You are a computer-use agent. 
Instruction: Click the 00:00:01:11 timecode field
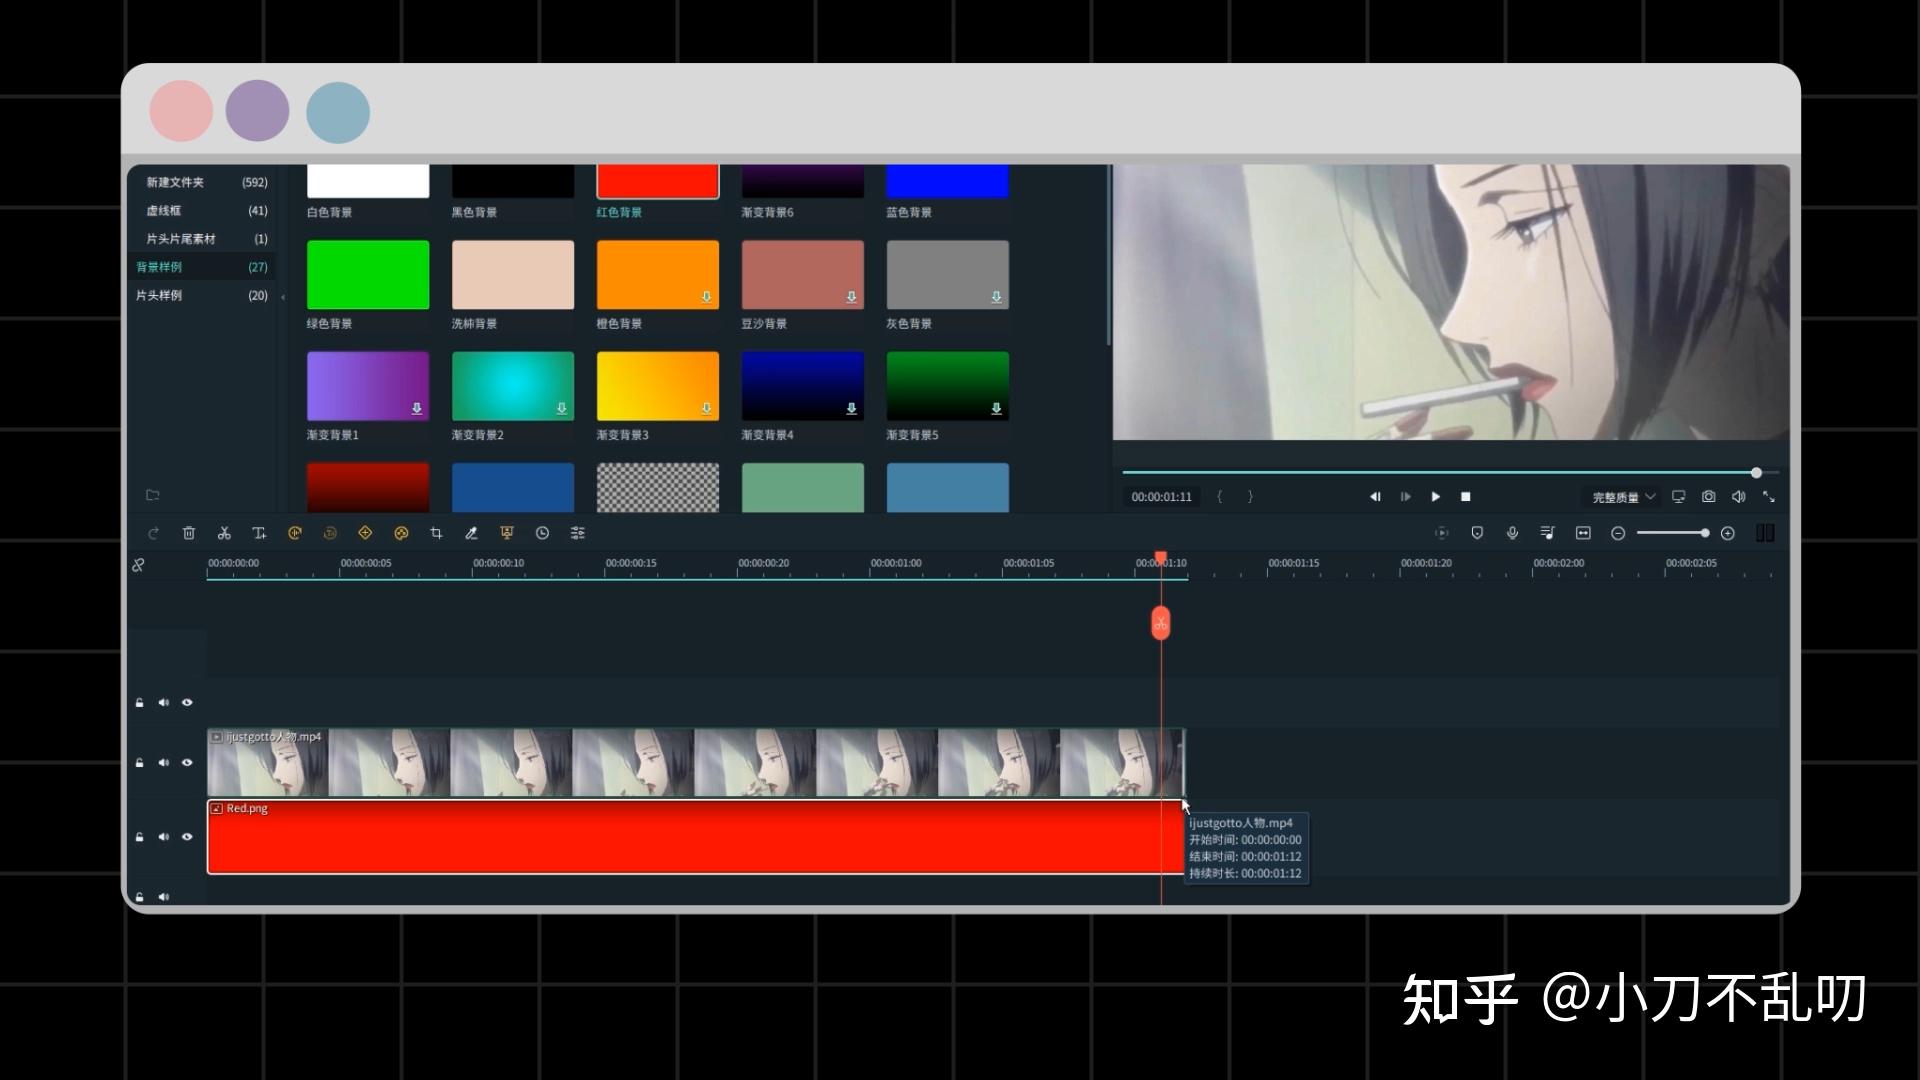tap(1162, 497)
